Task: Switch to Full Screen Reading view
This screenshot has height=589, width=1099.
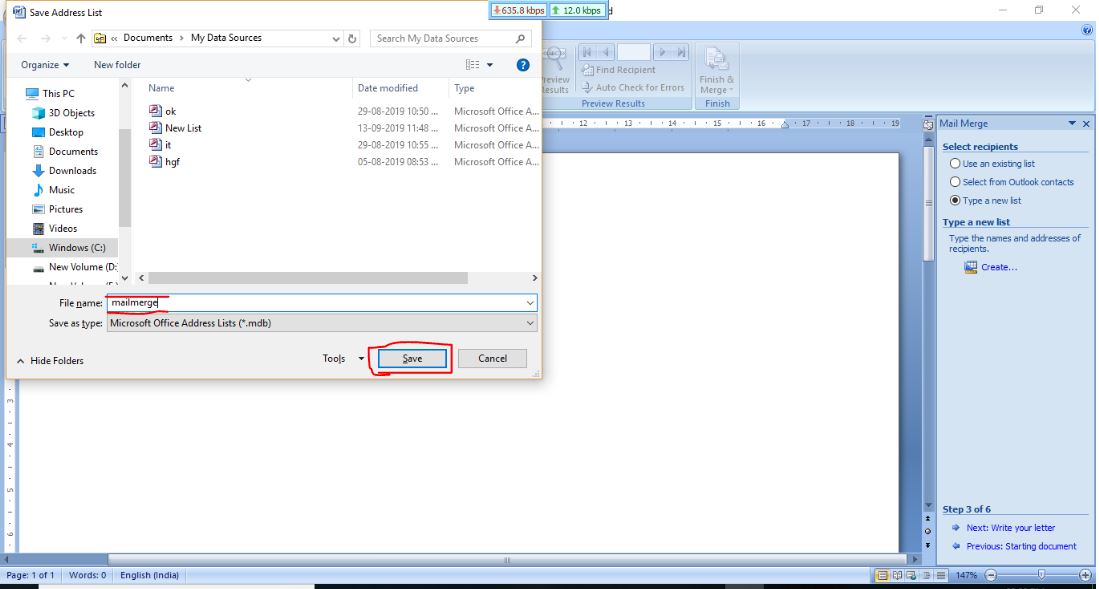Action: coord(897,575)
